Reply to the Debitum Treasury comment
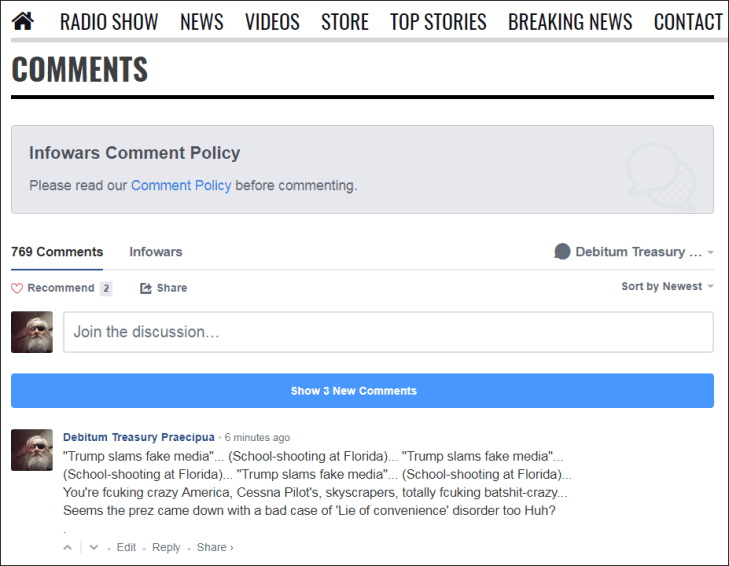This screenshot has width=729, height=566. (x=166, y=547)
